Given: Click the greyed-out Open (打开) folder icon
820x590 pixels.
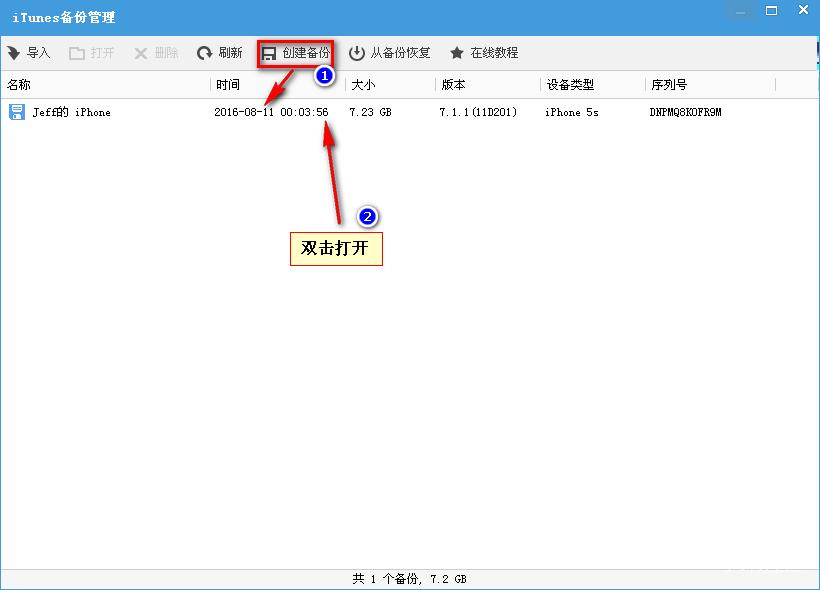Looking at the screenshot, I should (77, 53).
